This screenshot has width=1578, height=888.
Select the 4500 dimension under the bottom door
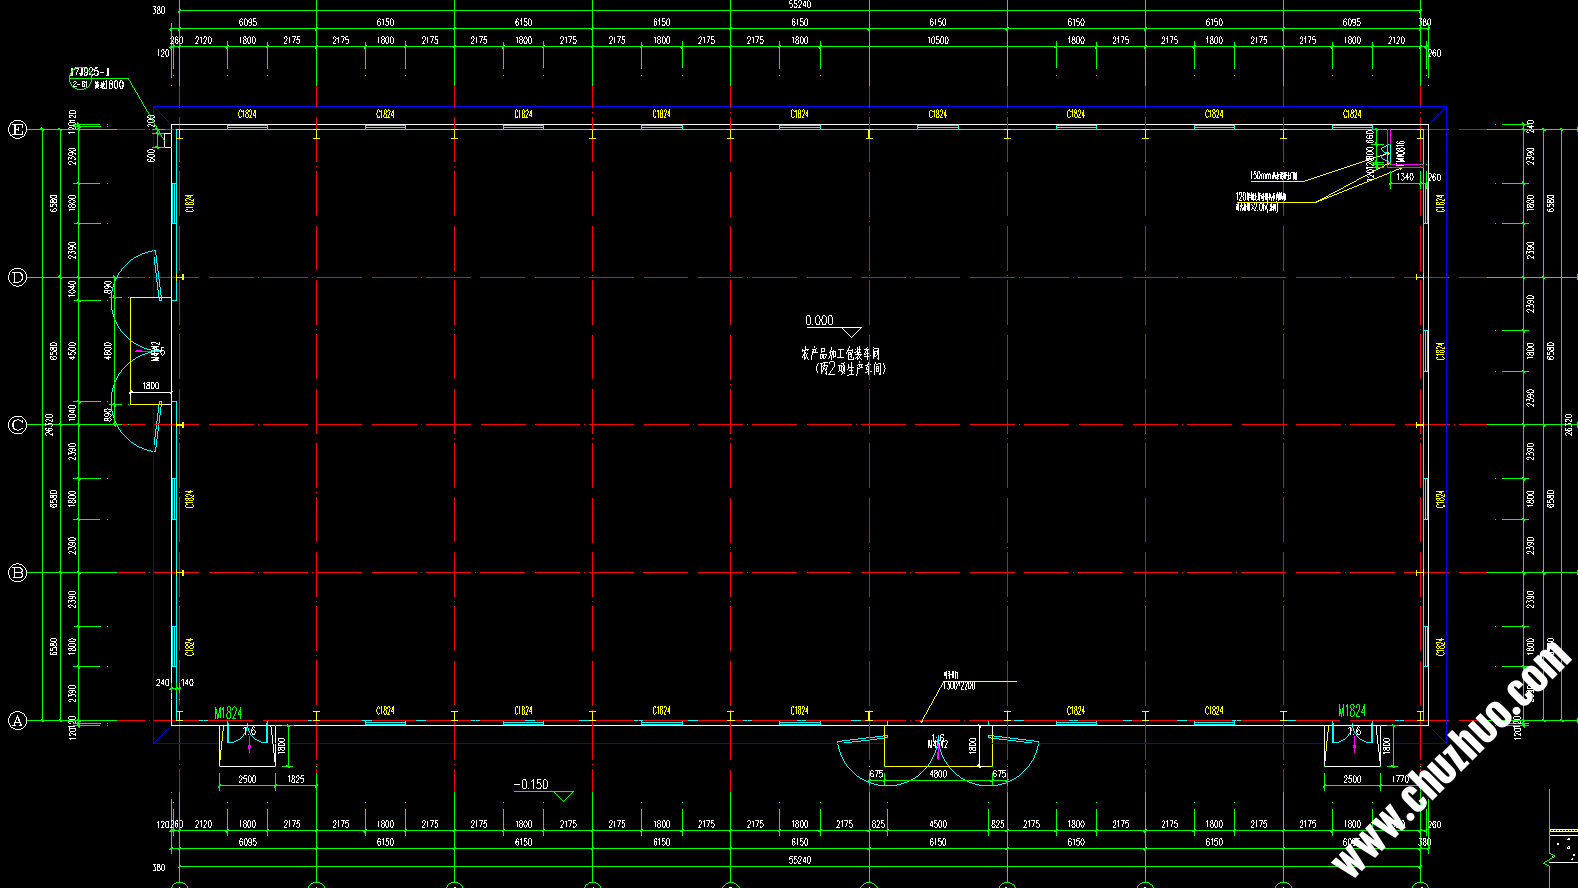point(937,825)
